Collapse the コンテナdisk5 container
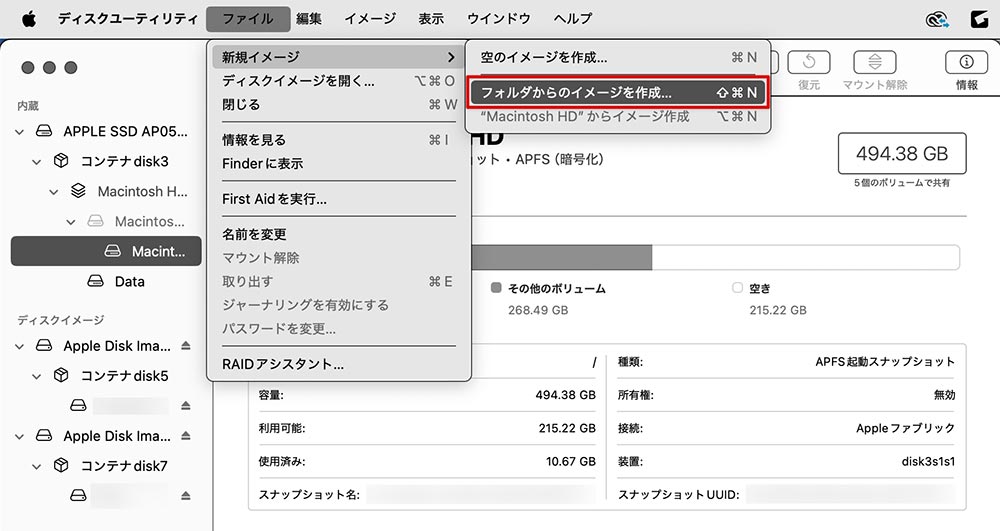The width and height of the screenshot is (1000, 531). (x=38, y=377)
